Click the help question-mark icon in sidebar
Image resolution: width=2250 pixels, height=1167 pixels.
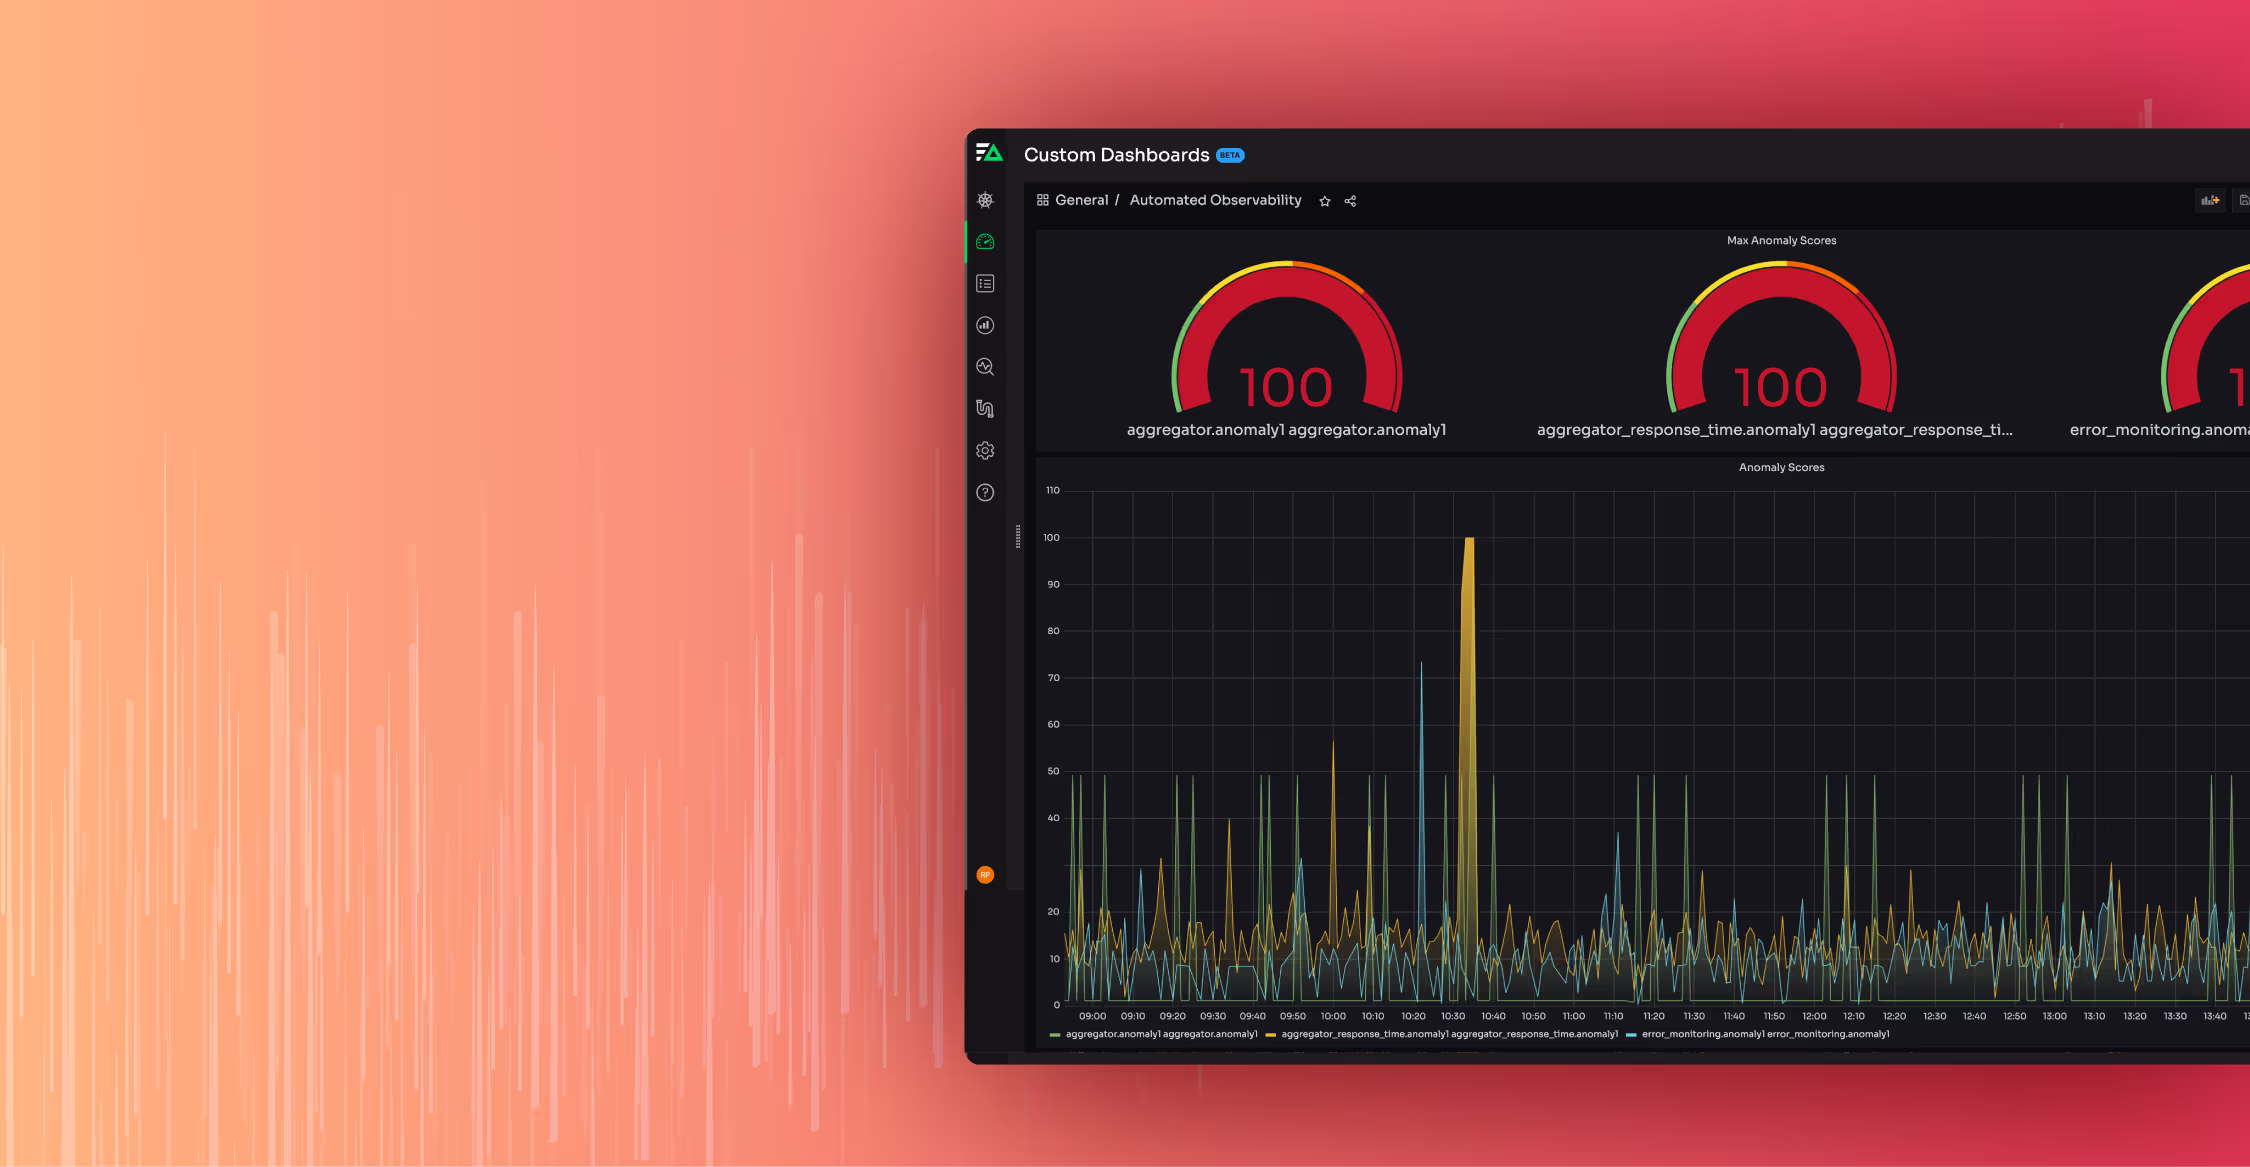click(985, 492)
